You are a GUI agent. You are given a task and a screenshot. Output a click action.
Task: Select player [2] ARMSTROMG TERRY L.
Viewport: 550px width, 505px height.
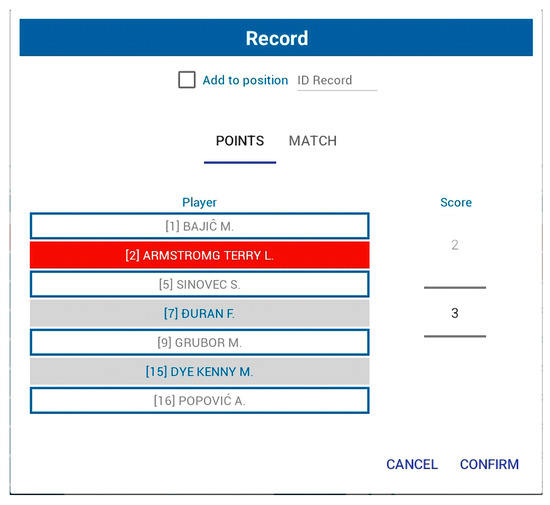click(200, 255)
